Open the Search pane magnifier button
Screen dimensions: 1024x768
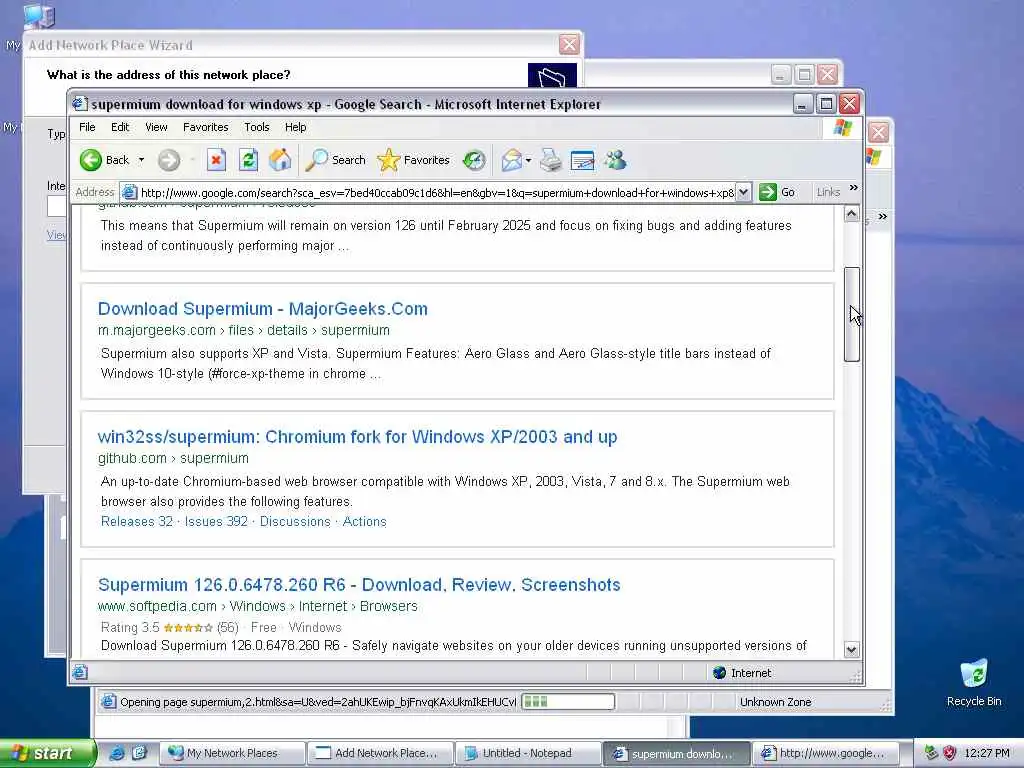(x=336, y=160)
